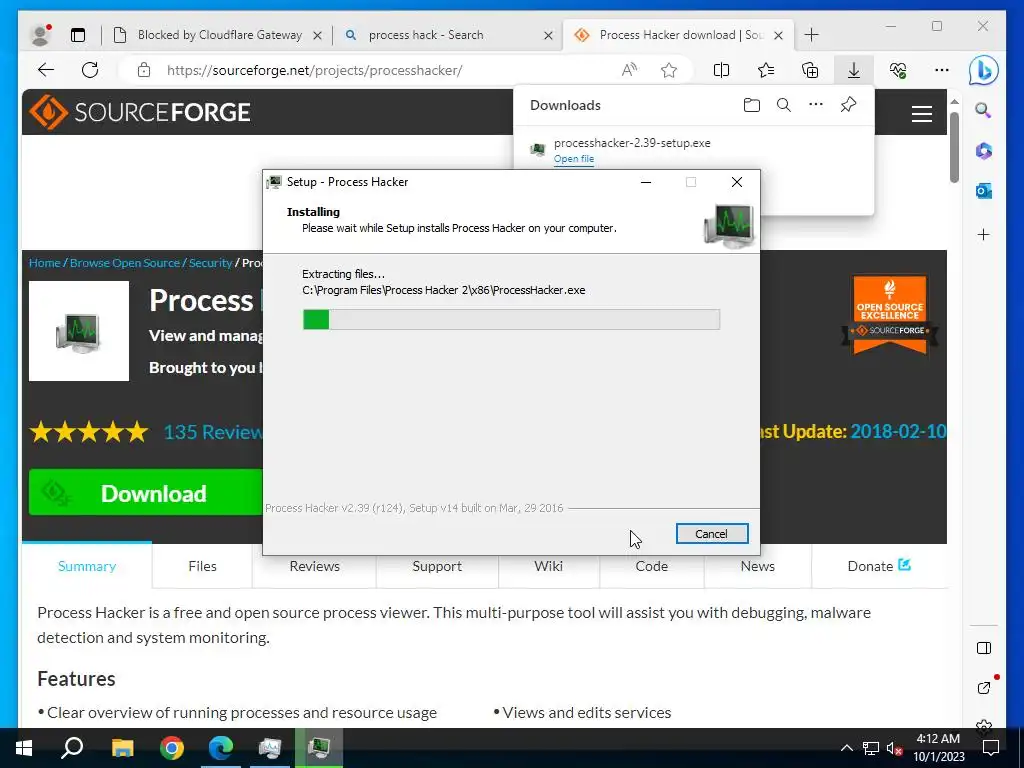Click the muted volume tray icon
The height and width of the screenshot is (768, 1024).
pyautogui.click(x=894, y=748)
